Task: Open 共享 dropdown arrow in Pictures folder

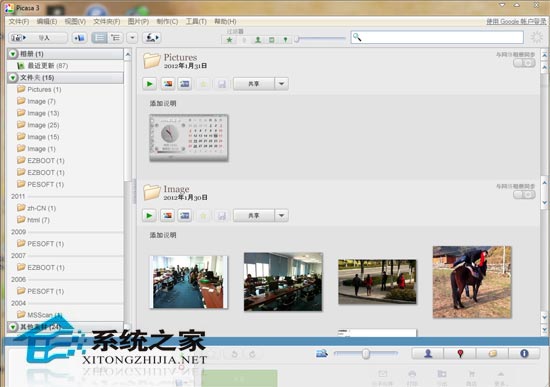Action: coord(282,84)
